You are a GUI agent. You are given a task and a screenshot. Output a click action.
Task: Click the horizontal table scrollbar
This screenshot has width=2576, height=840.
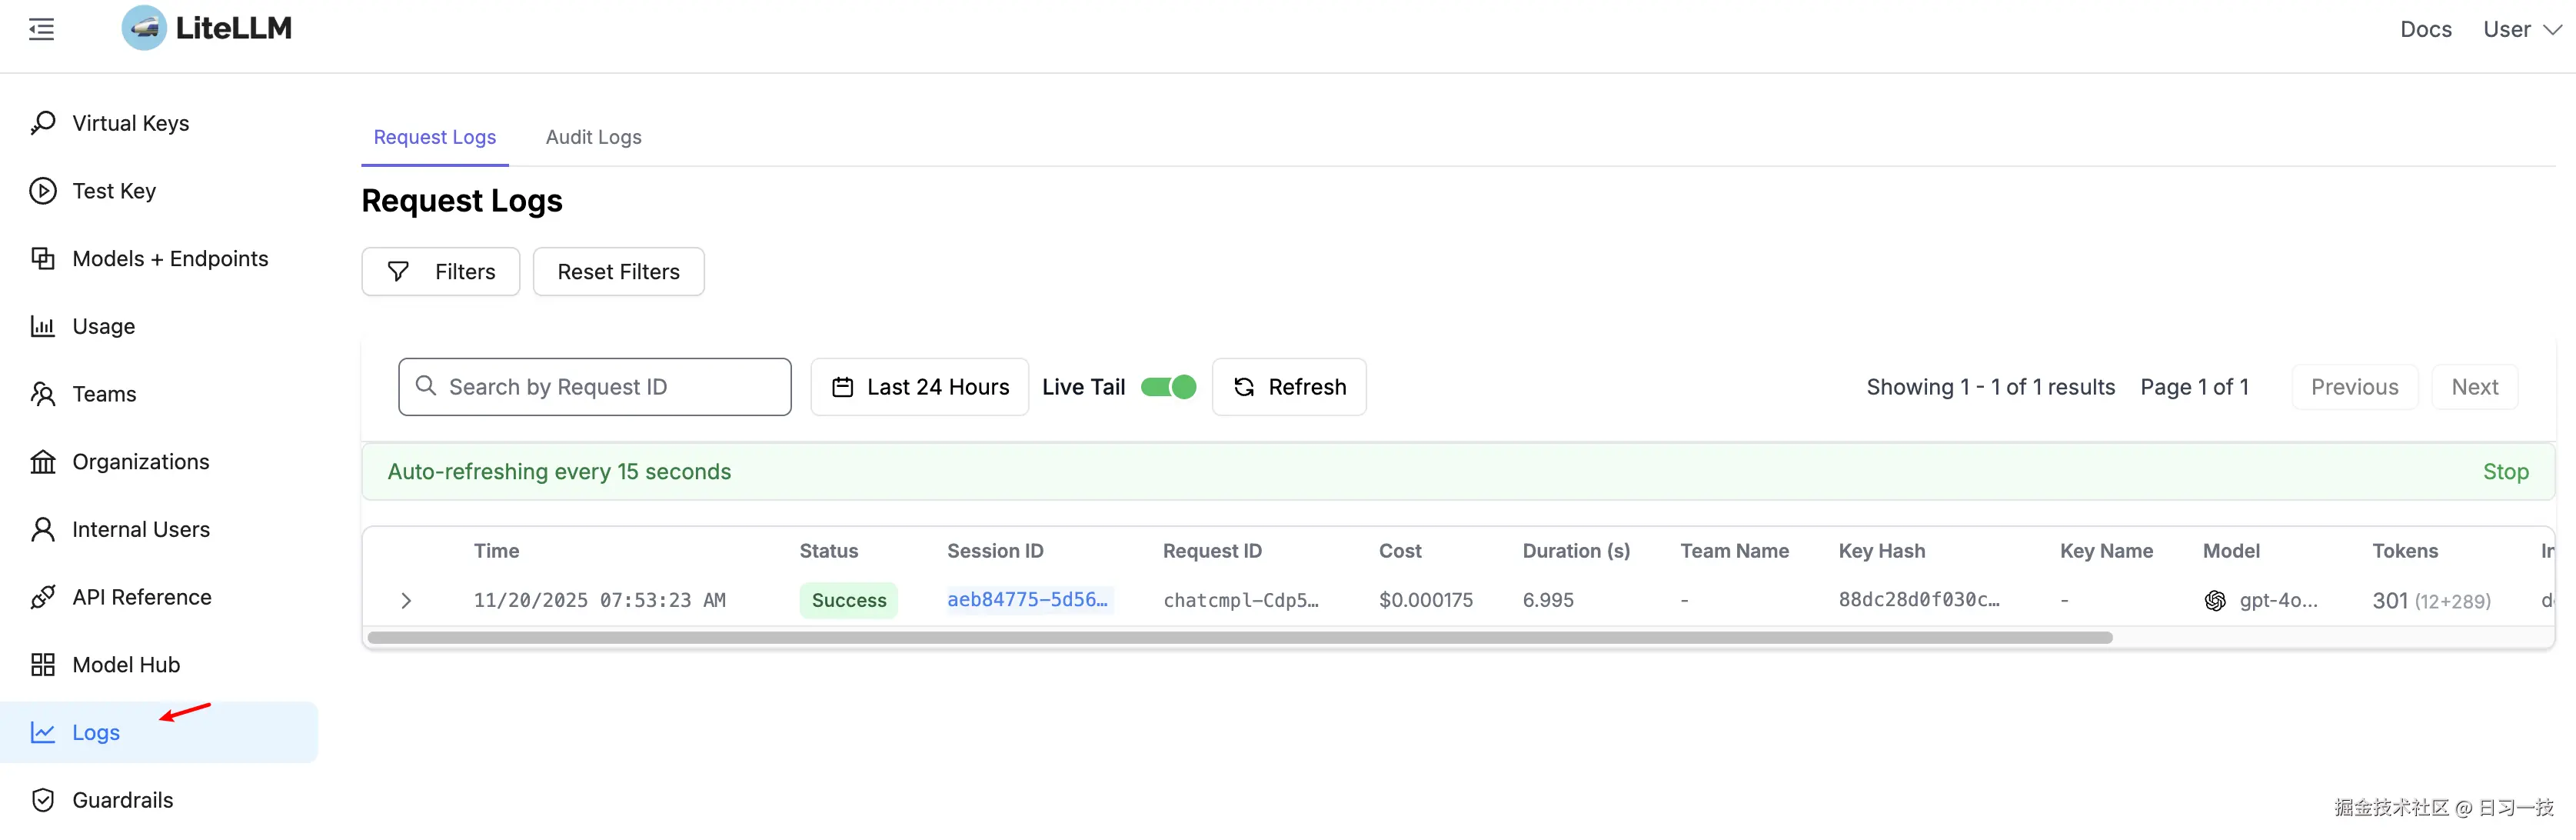1240,638
